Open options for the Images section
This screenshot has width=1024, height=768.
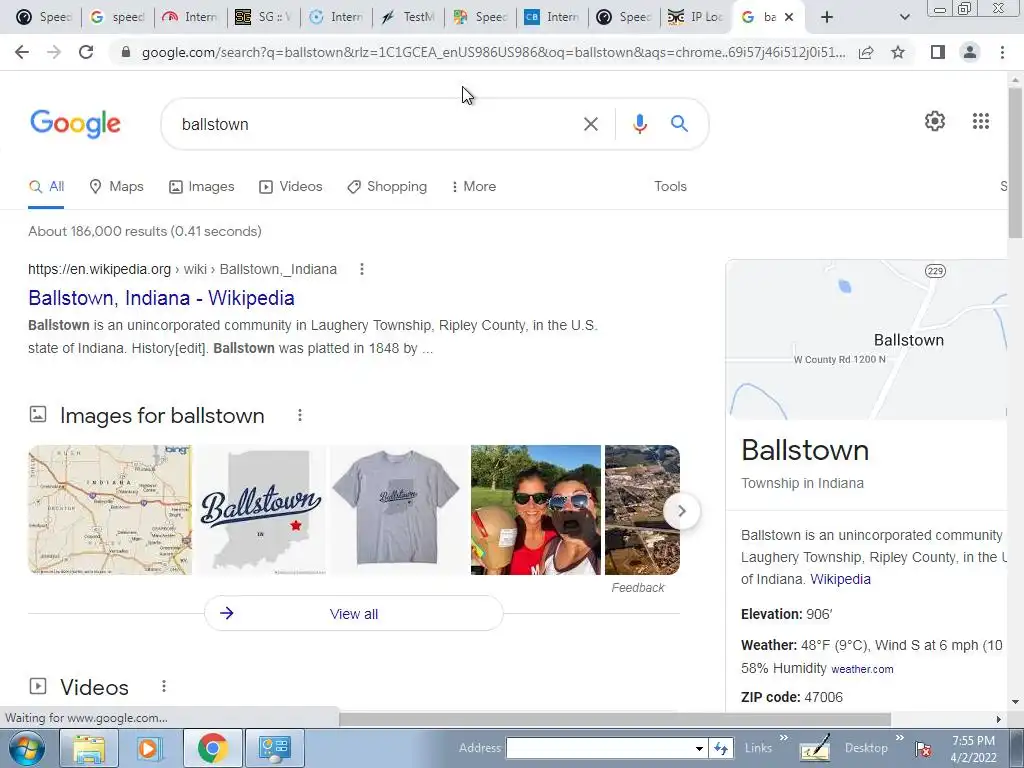(300, 415)
